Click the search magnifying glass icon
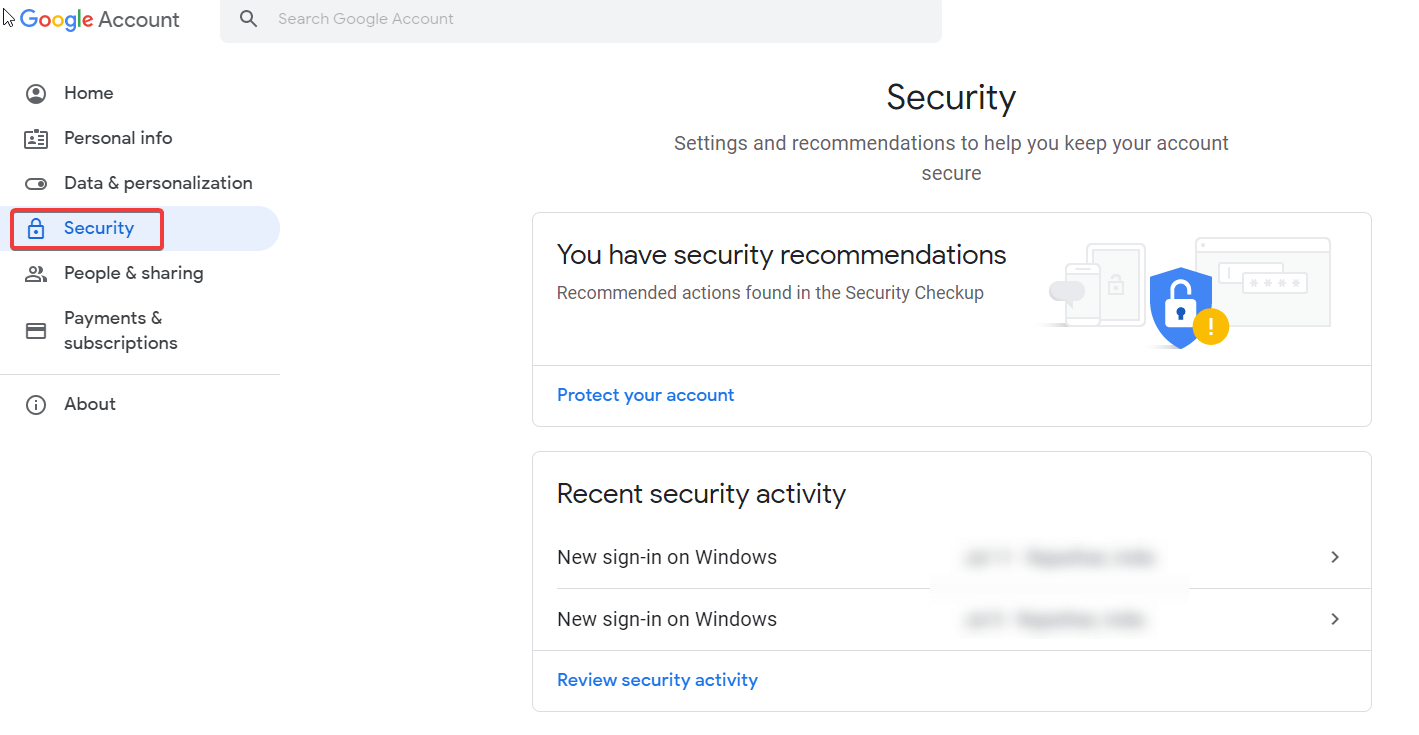1419x735 pixels. click(248, 18)
